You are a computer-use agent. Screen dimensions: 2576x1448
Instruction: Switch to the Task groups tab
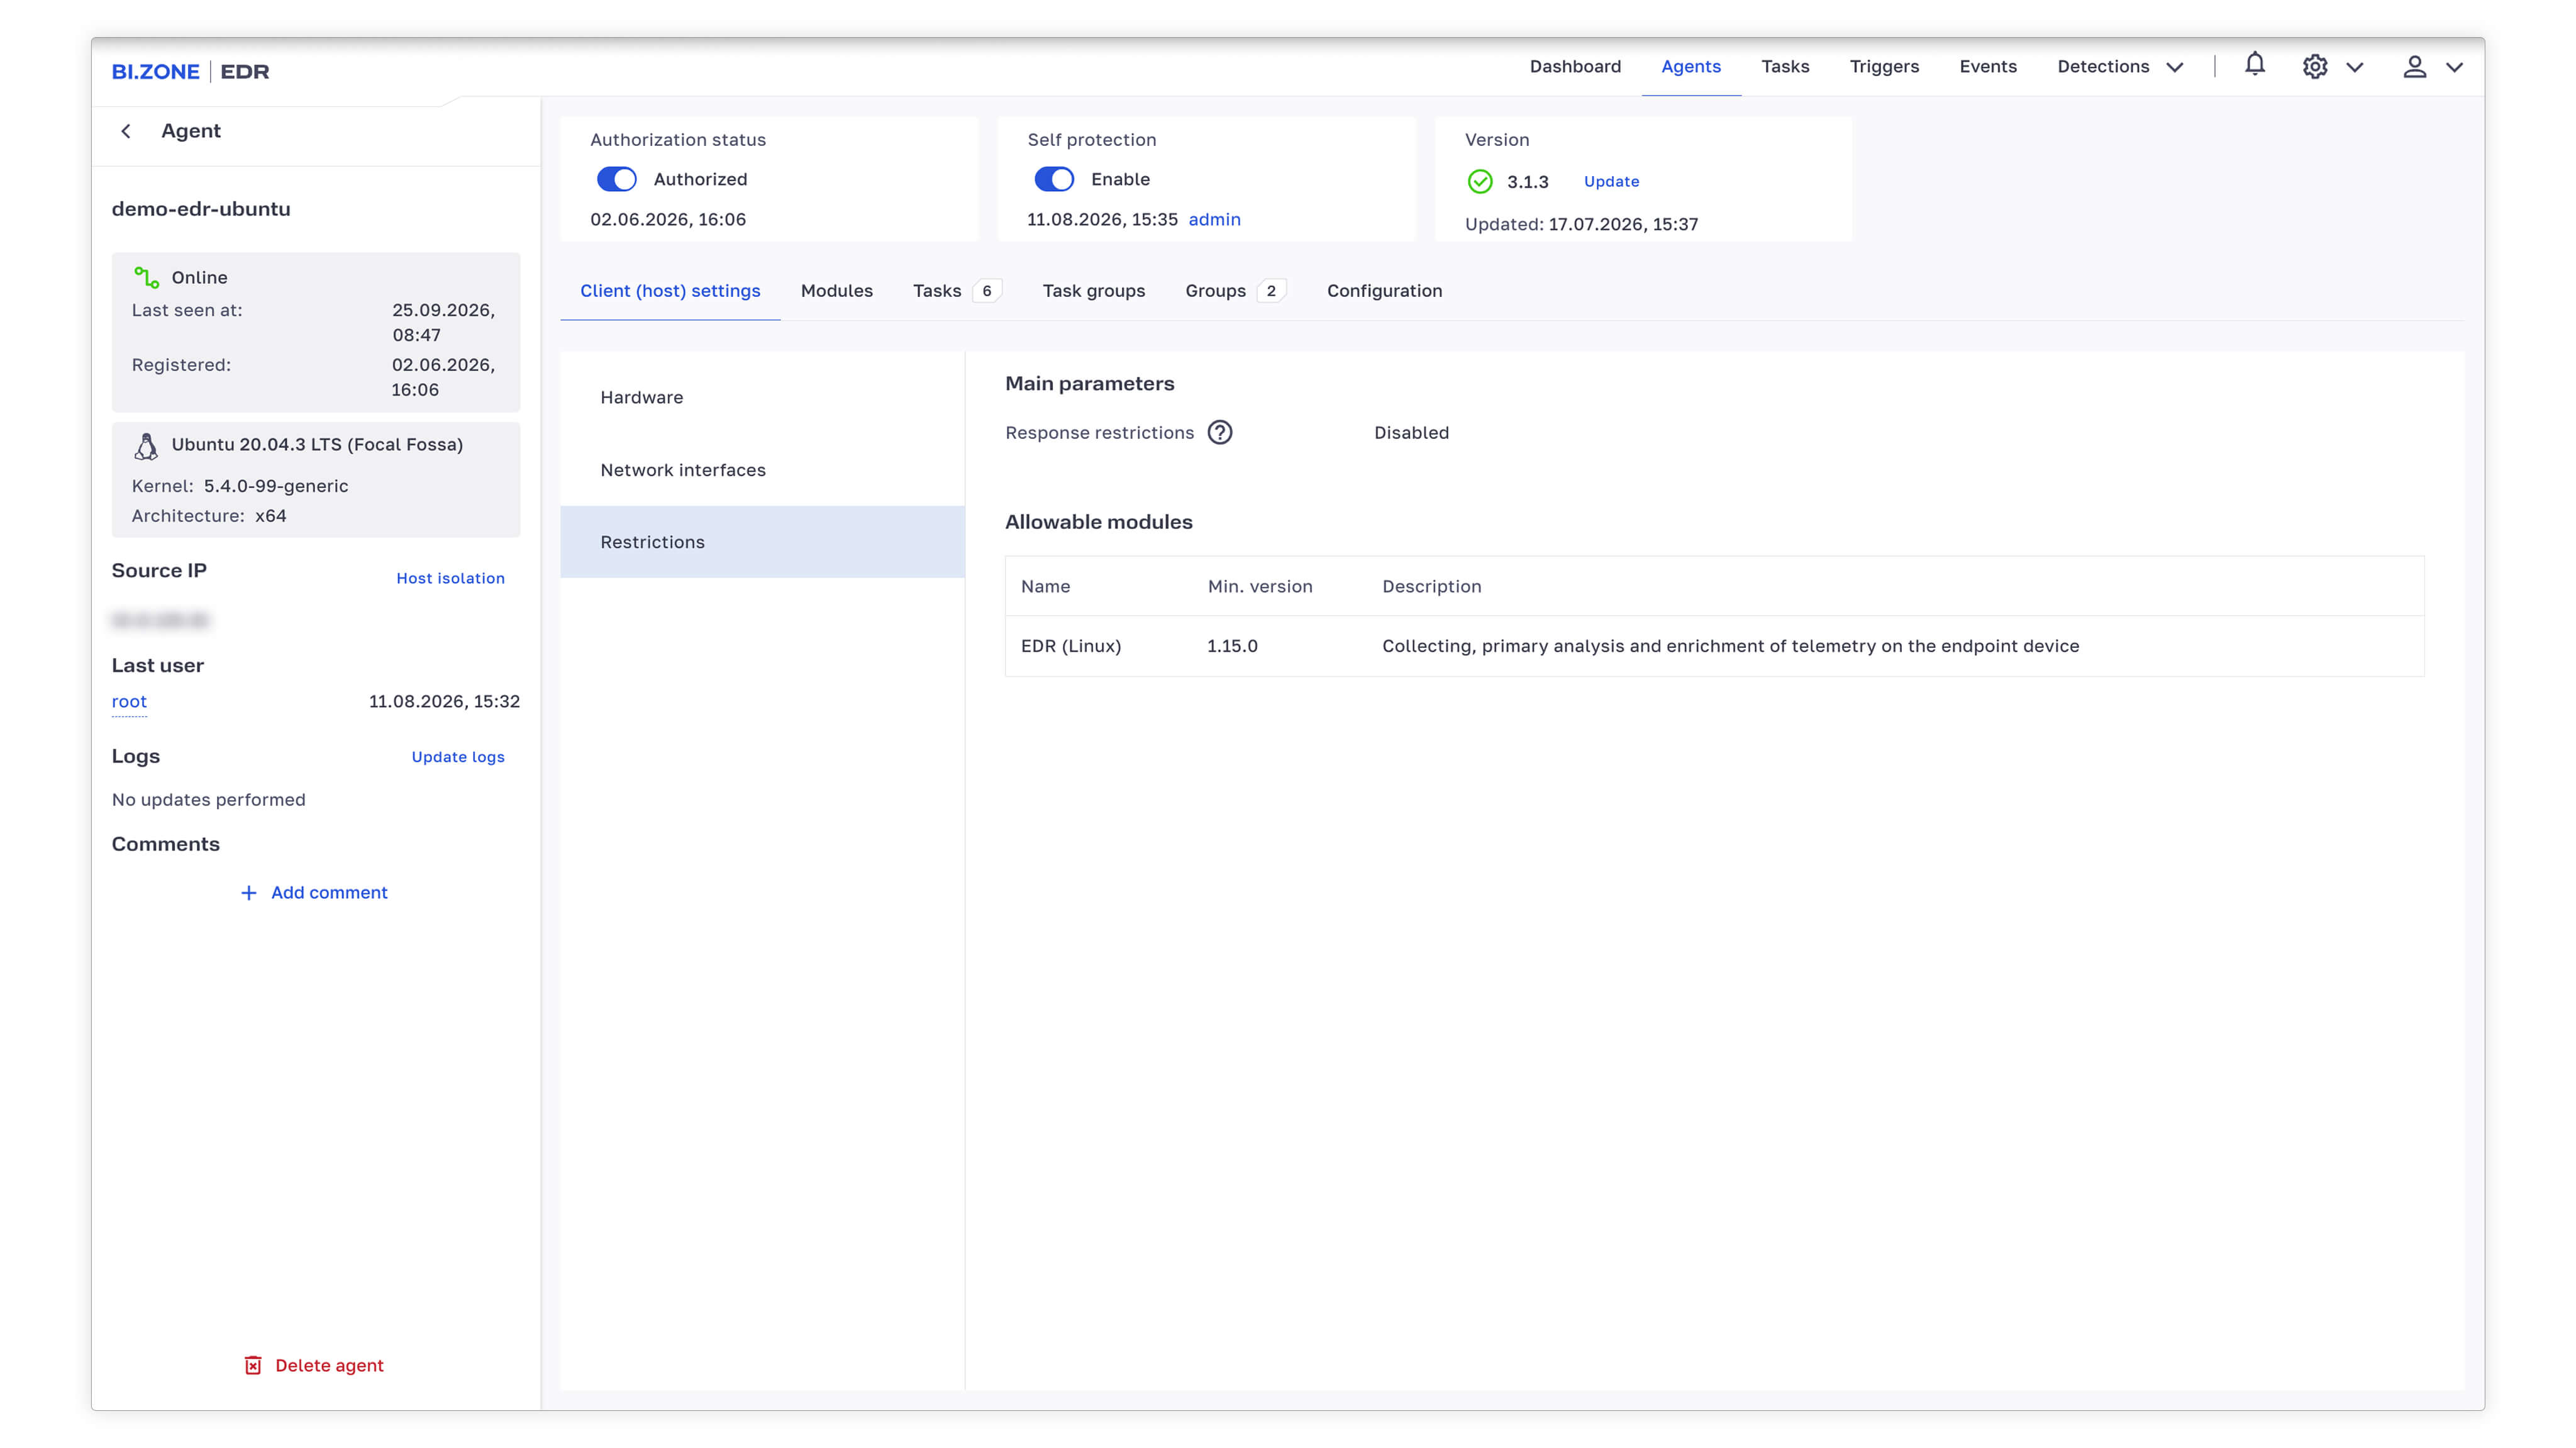pos(1093,291)
